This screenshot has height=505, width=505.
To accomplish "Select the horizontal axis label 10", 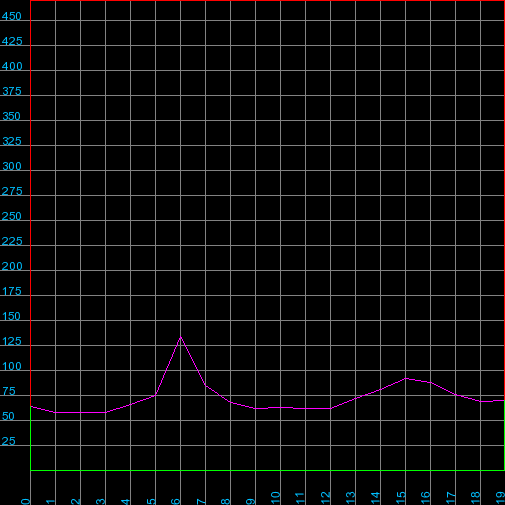I will (275, 498).
